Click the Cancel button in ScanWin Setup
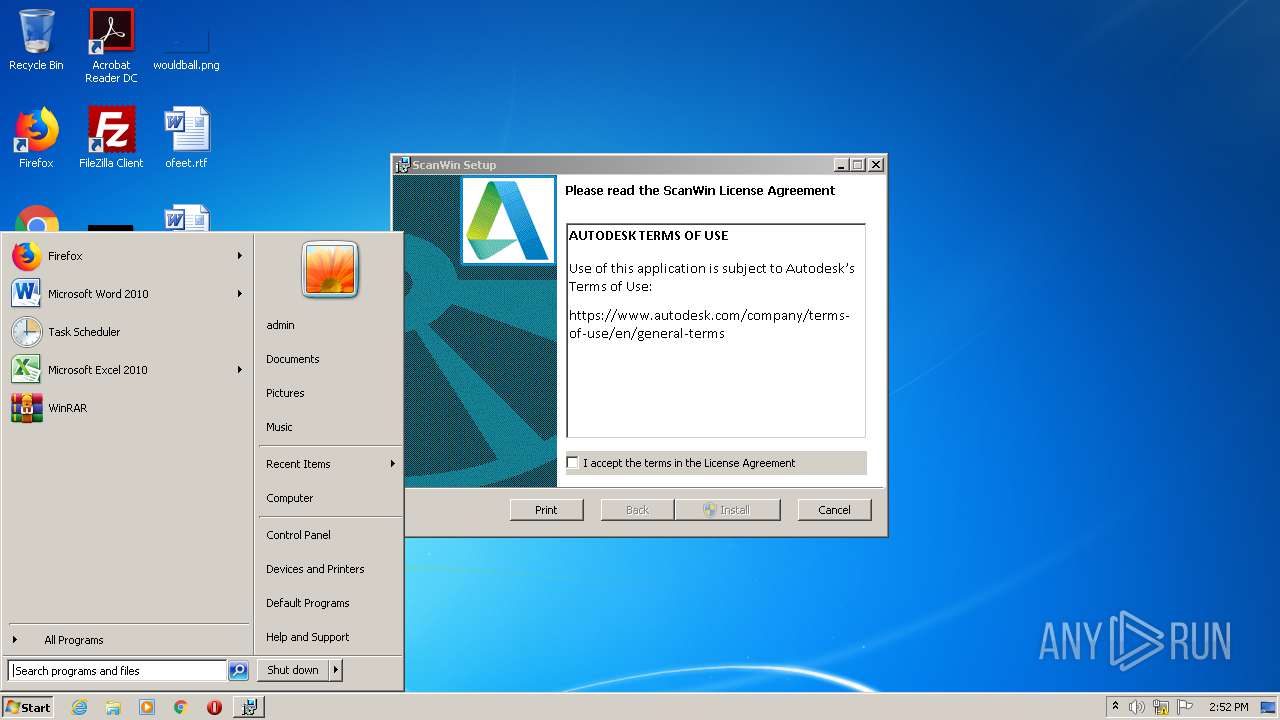This screenshot has width=1280, height=720. pos(834,510)
